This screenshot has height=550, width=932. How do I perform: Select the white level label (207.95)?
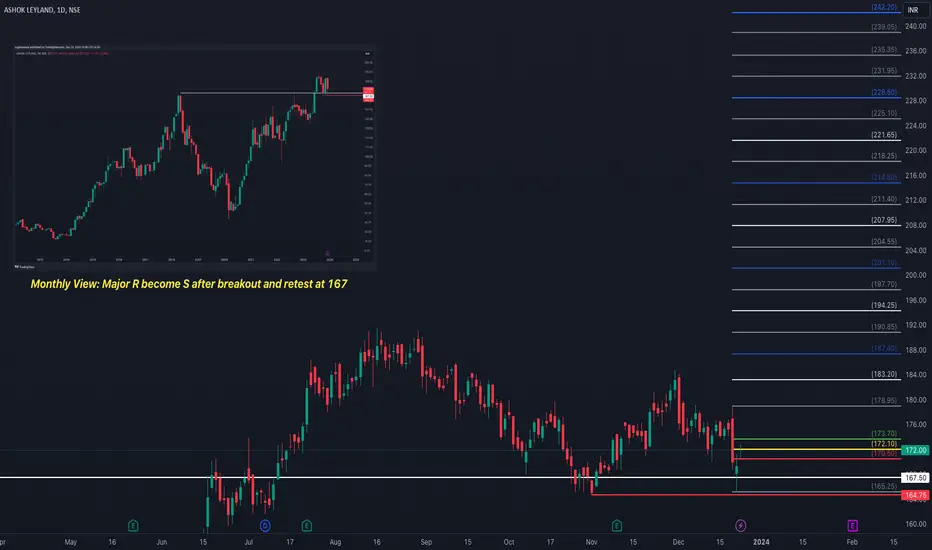tap(884, 220)
